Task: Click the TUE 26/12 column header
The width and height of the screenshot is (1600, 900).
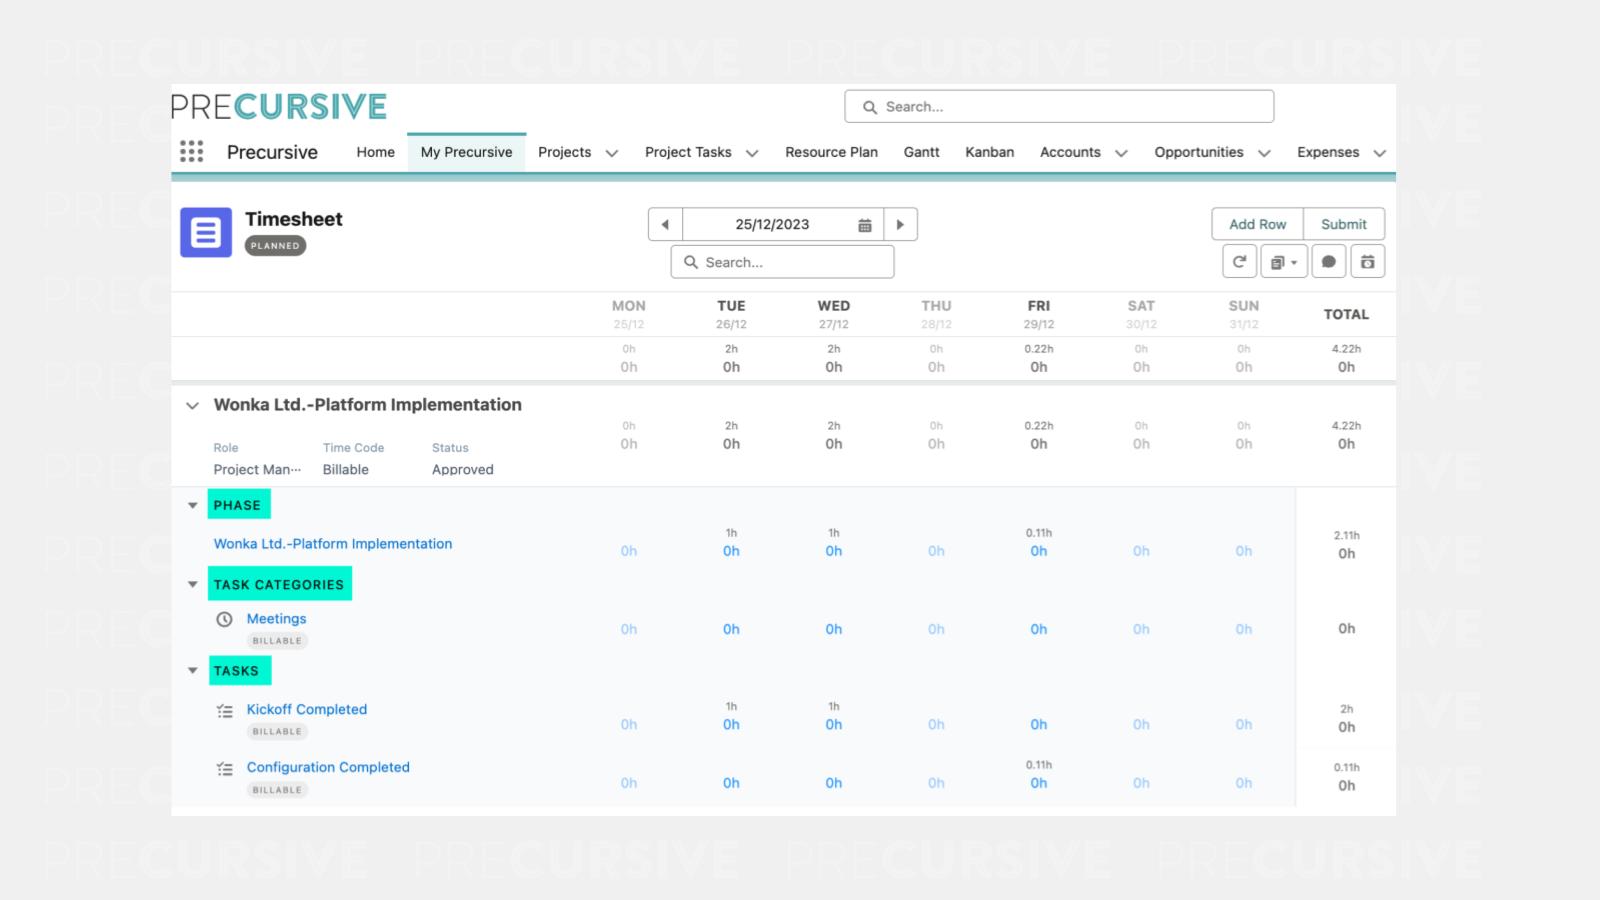Action: pyautogui.click(x=731, y=314)
